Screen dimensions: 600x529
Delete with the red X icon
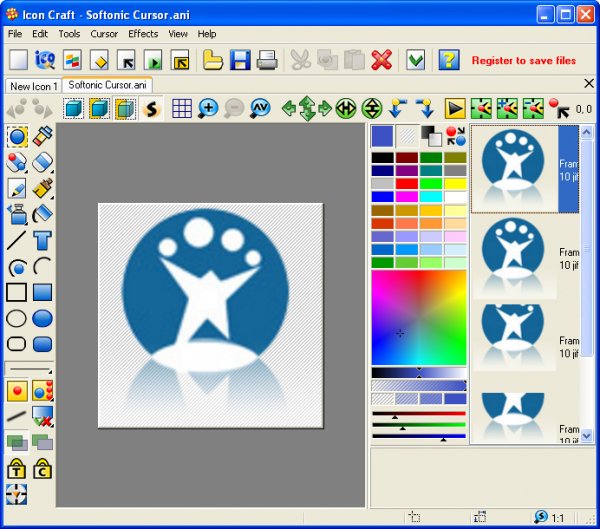pyautogui.click(x=382, y=60)
